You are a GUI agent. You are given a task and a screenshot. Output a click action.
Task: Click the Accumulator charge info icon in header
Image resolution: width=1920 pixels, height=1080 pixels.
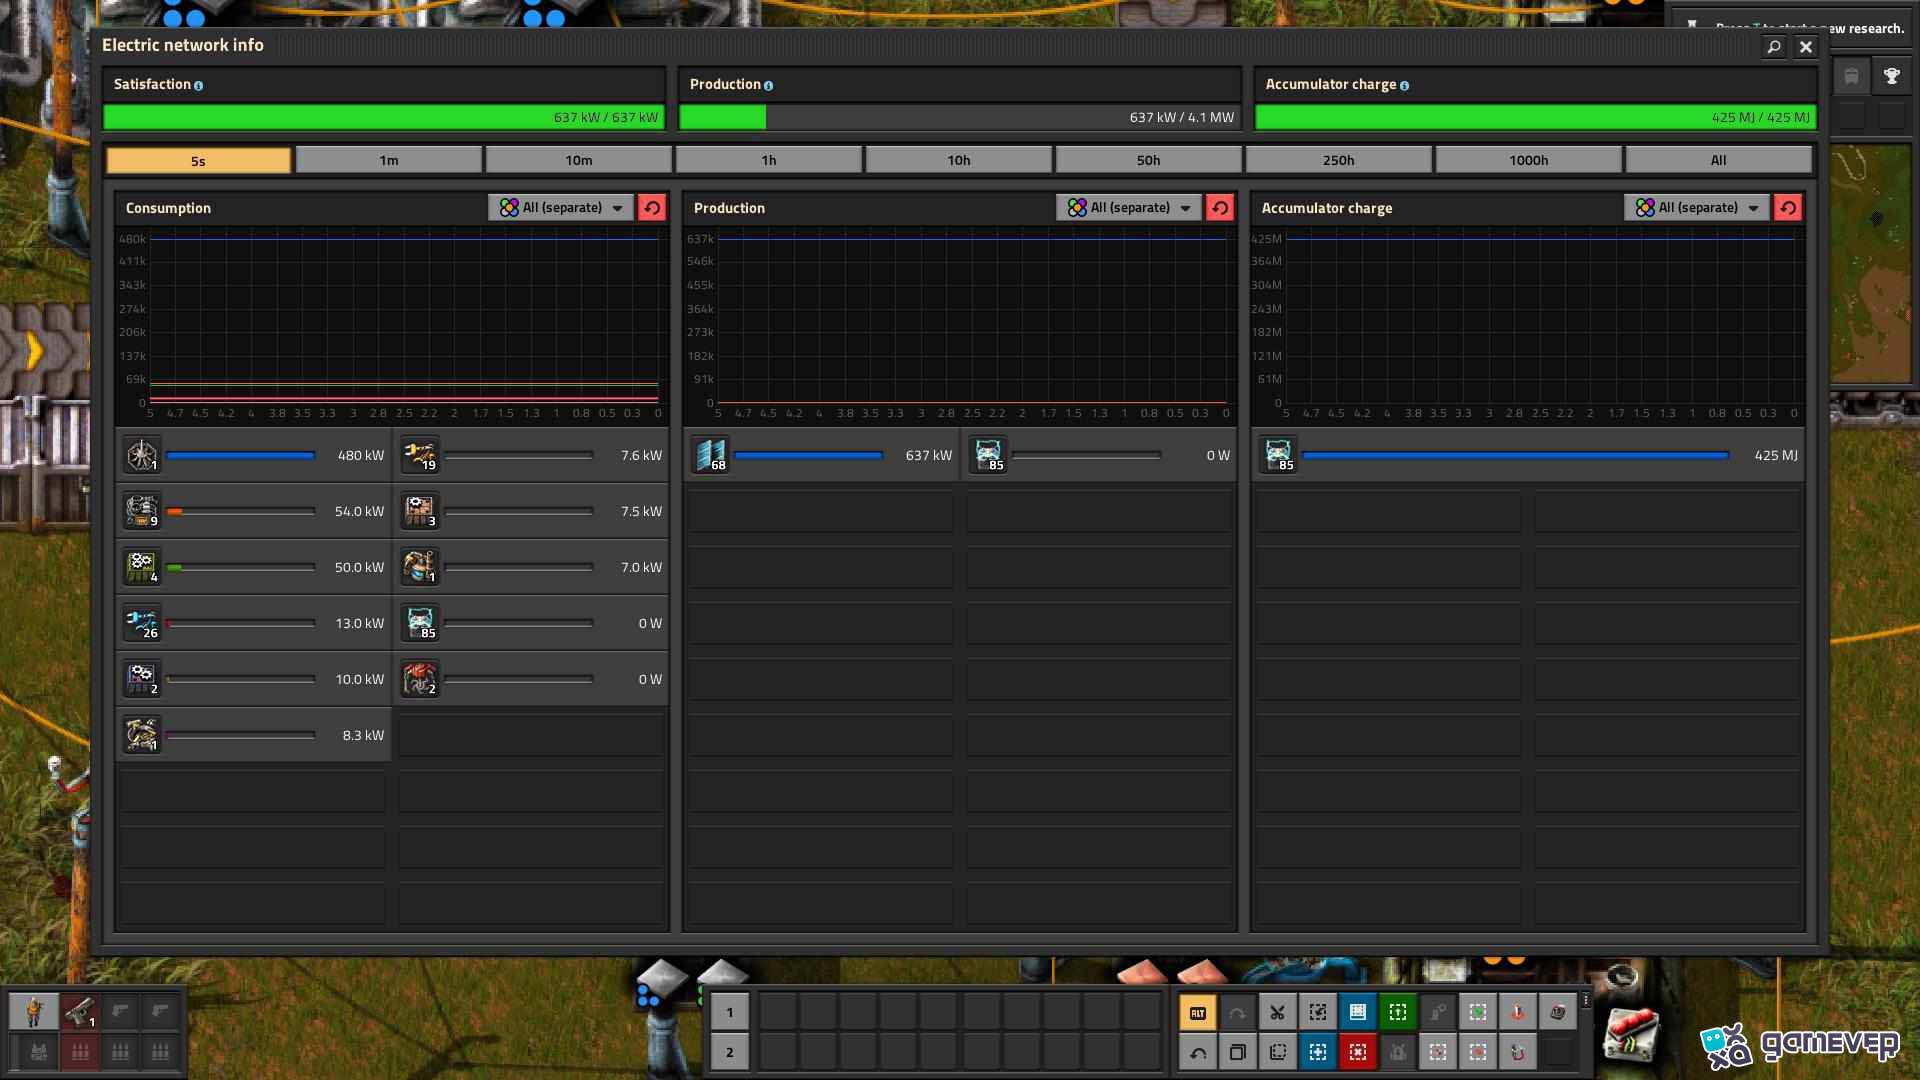click(x=1404, y=86)
